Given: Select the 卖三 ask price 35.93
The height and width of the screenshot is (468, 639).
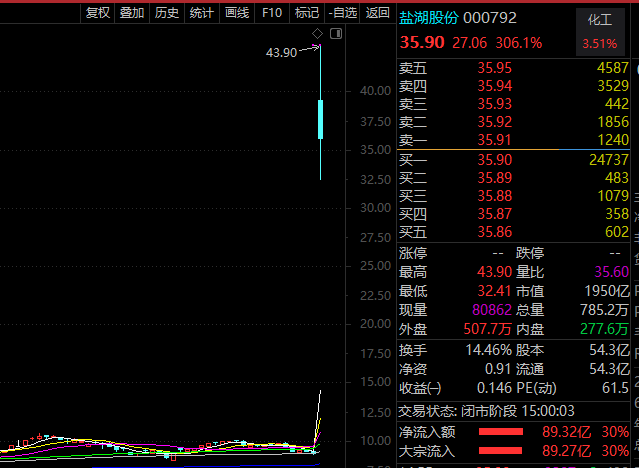Looking at the screenshot, I should (x=495, y=104).
